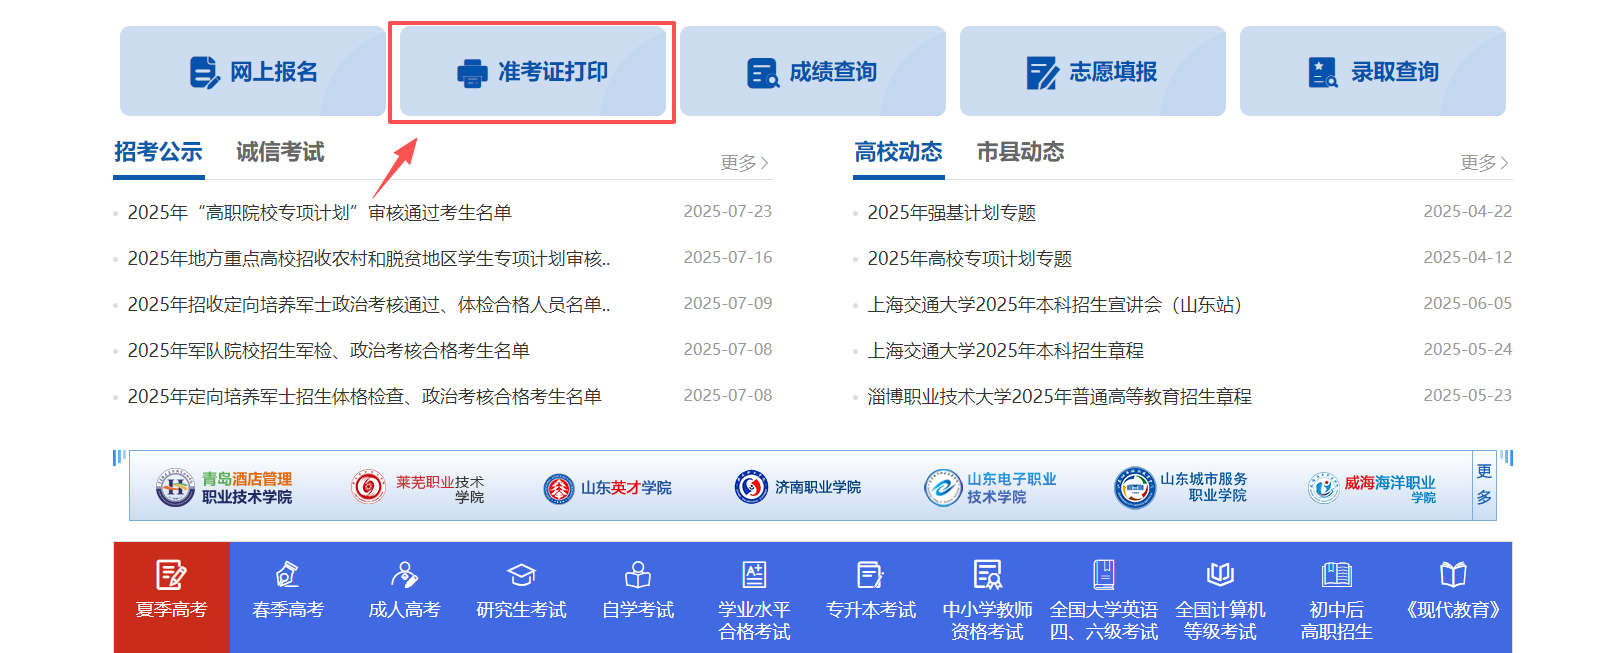Open 网上报名 button text
The height and width of the screenshot is (653, 1606).
click(x=274, y=72)
